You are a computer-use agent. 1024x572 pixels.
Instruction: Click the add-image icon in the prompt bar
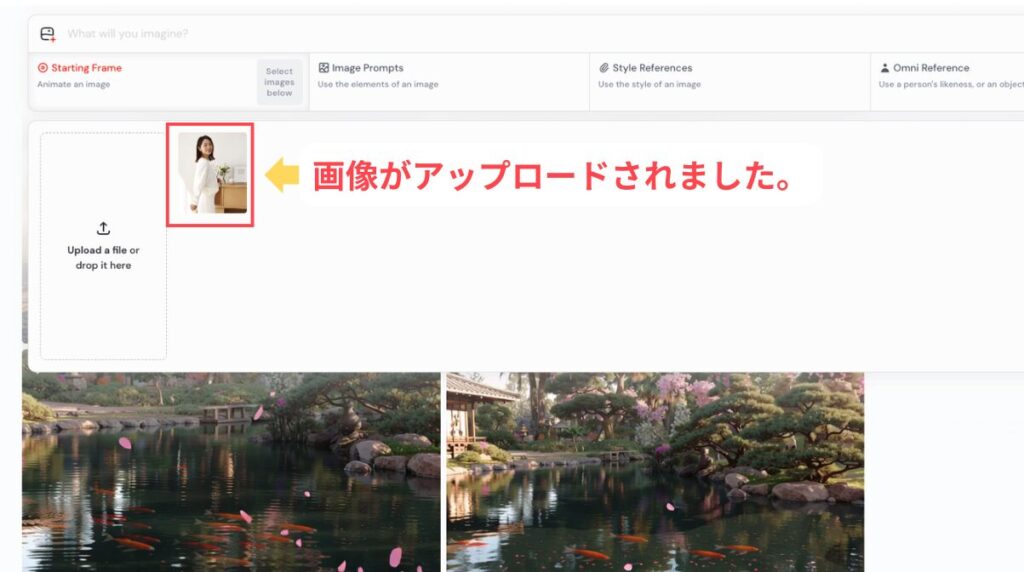[48, 35]
